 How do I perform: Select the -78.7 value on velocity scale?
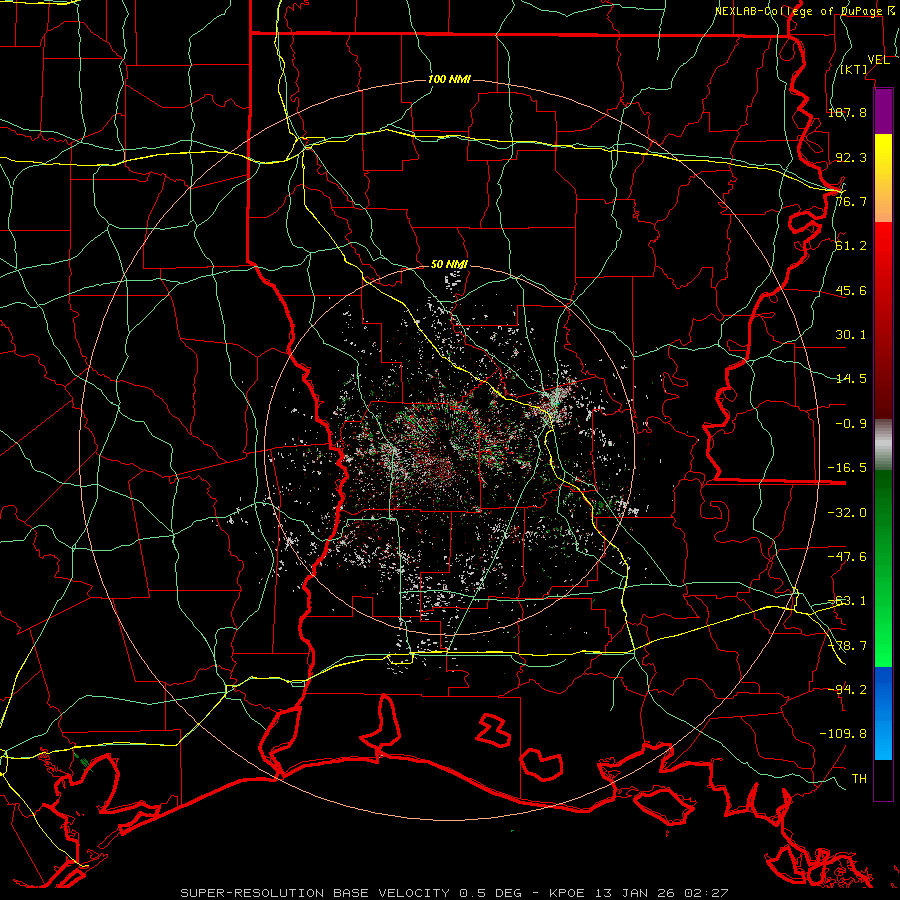pos(847,646)
